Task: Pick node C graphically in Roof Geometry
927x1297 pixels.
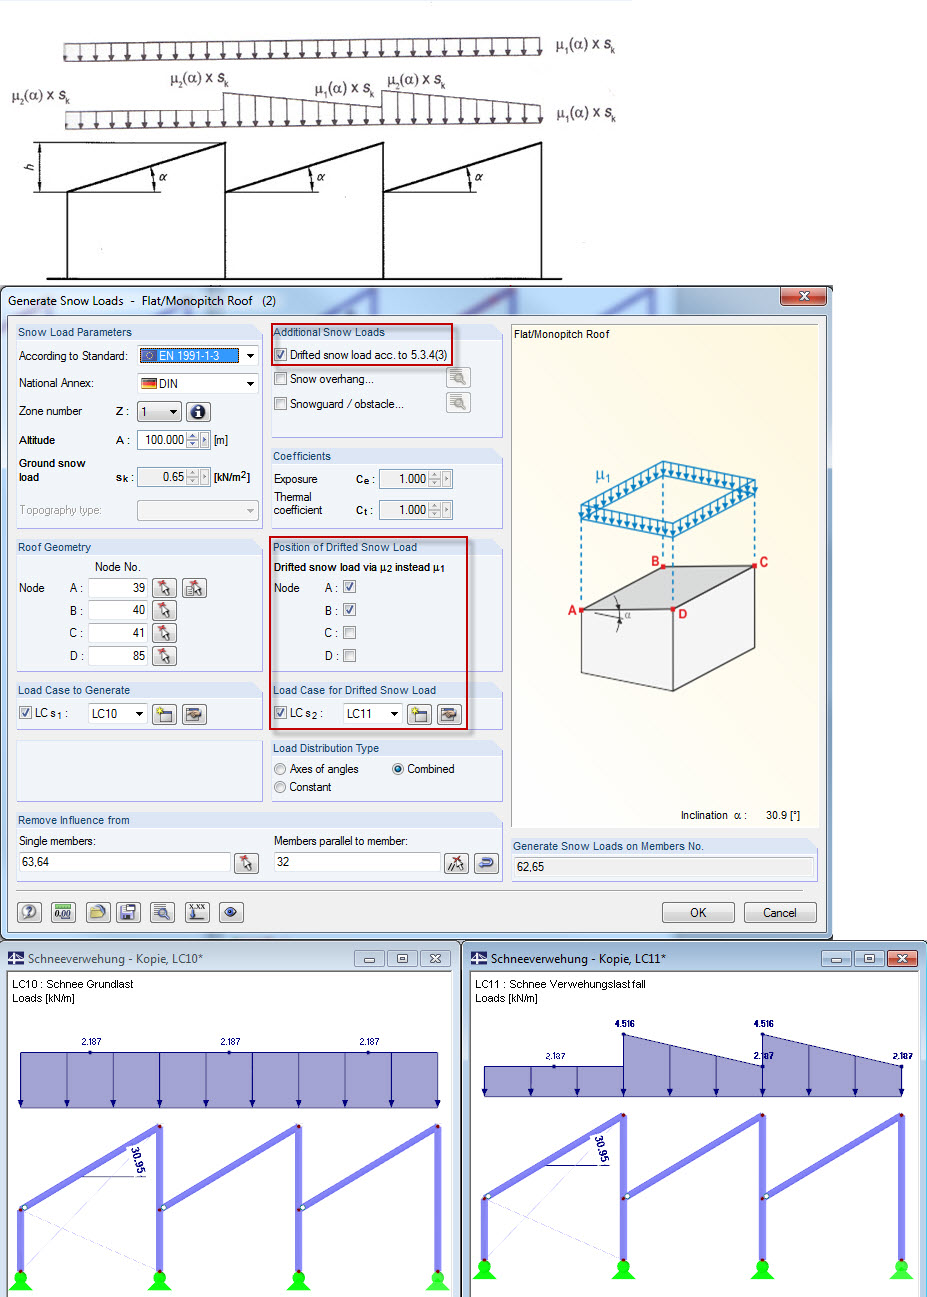Action: coord(165,633)
